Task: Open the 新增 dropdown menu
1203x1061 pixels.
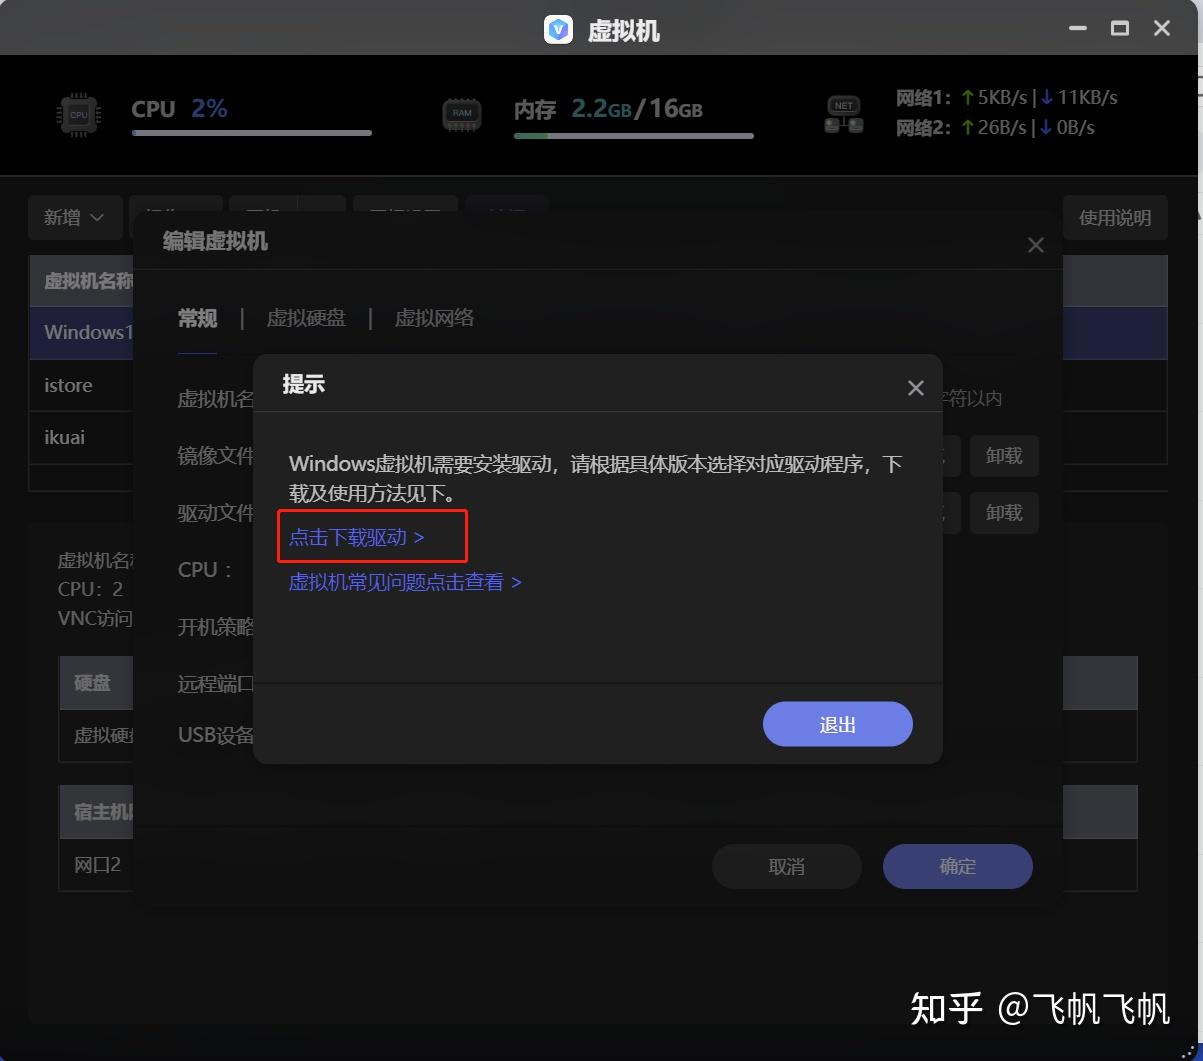Action: [75, 217]
